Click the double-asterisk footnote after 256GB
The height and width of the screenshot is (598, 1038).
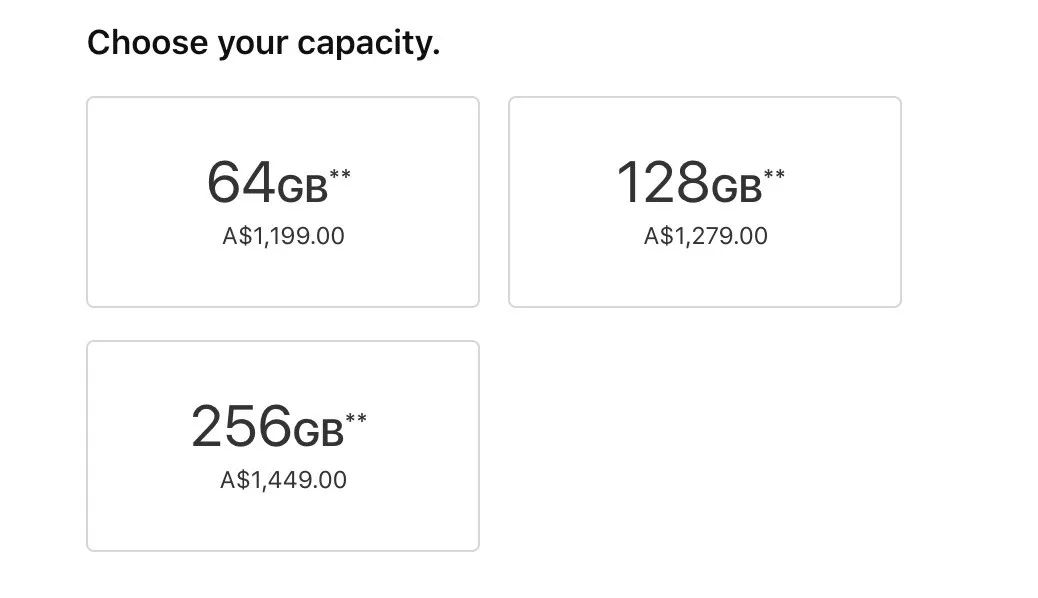click(x=356, y=418)
